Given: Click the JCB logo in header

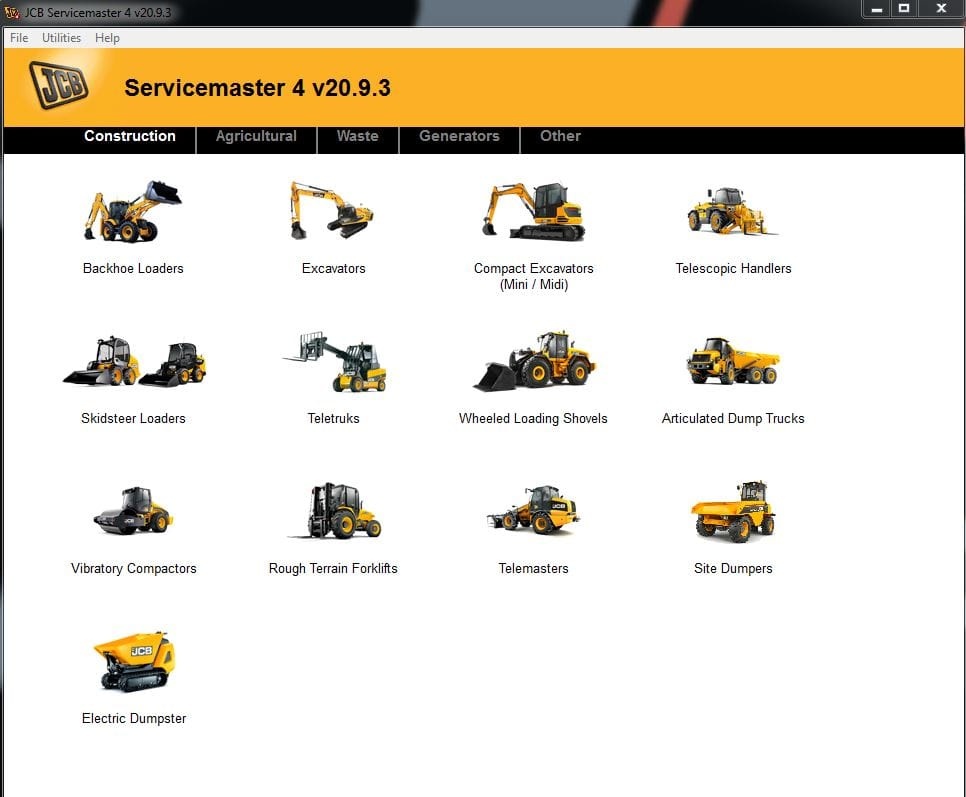Looking at the screenshot, I should 59,85.
